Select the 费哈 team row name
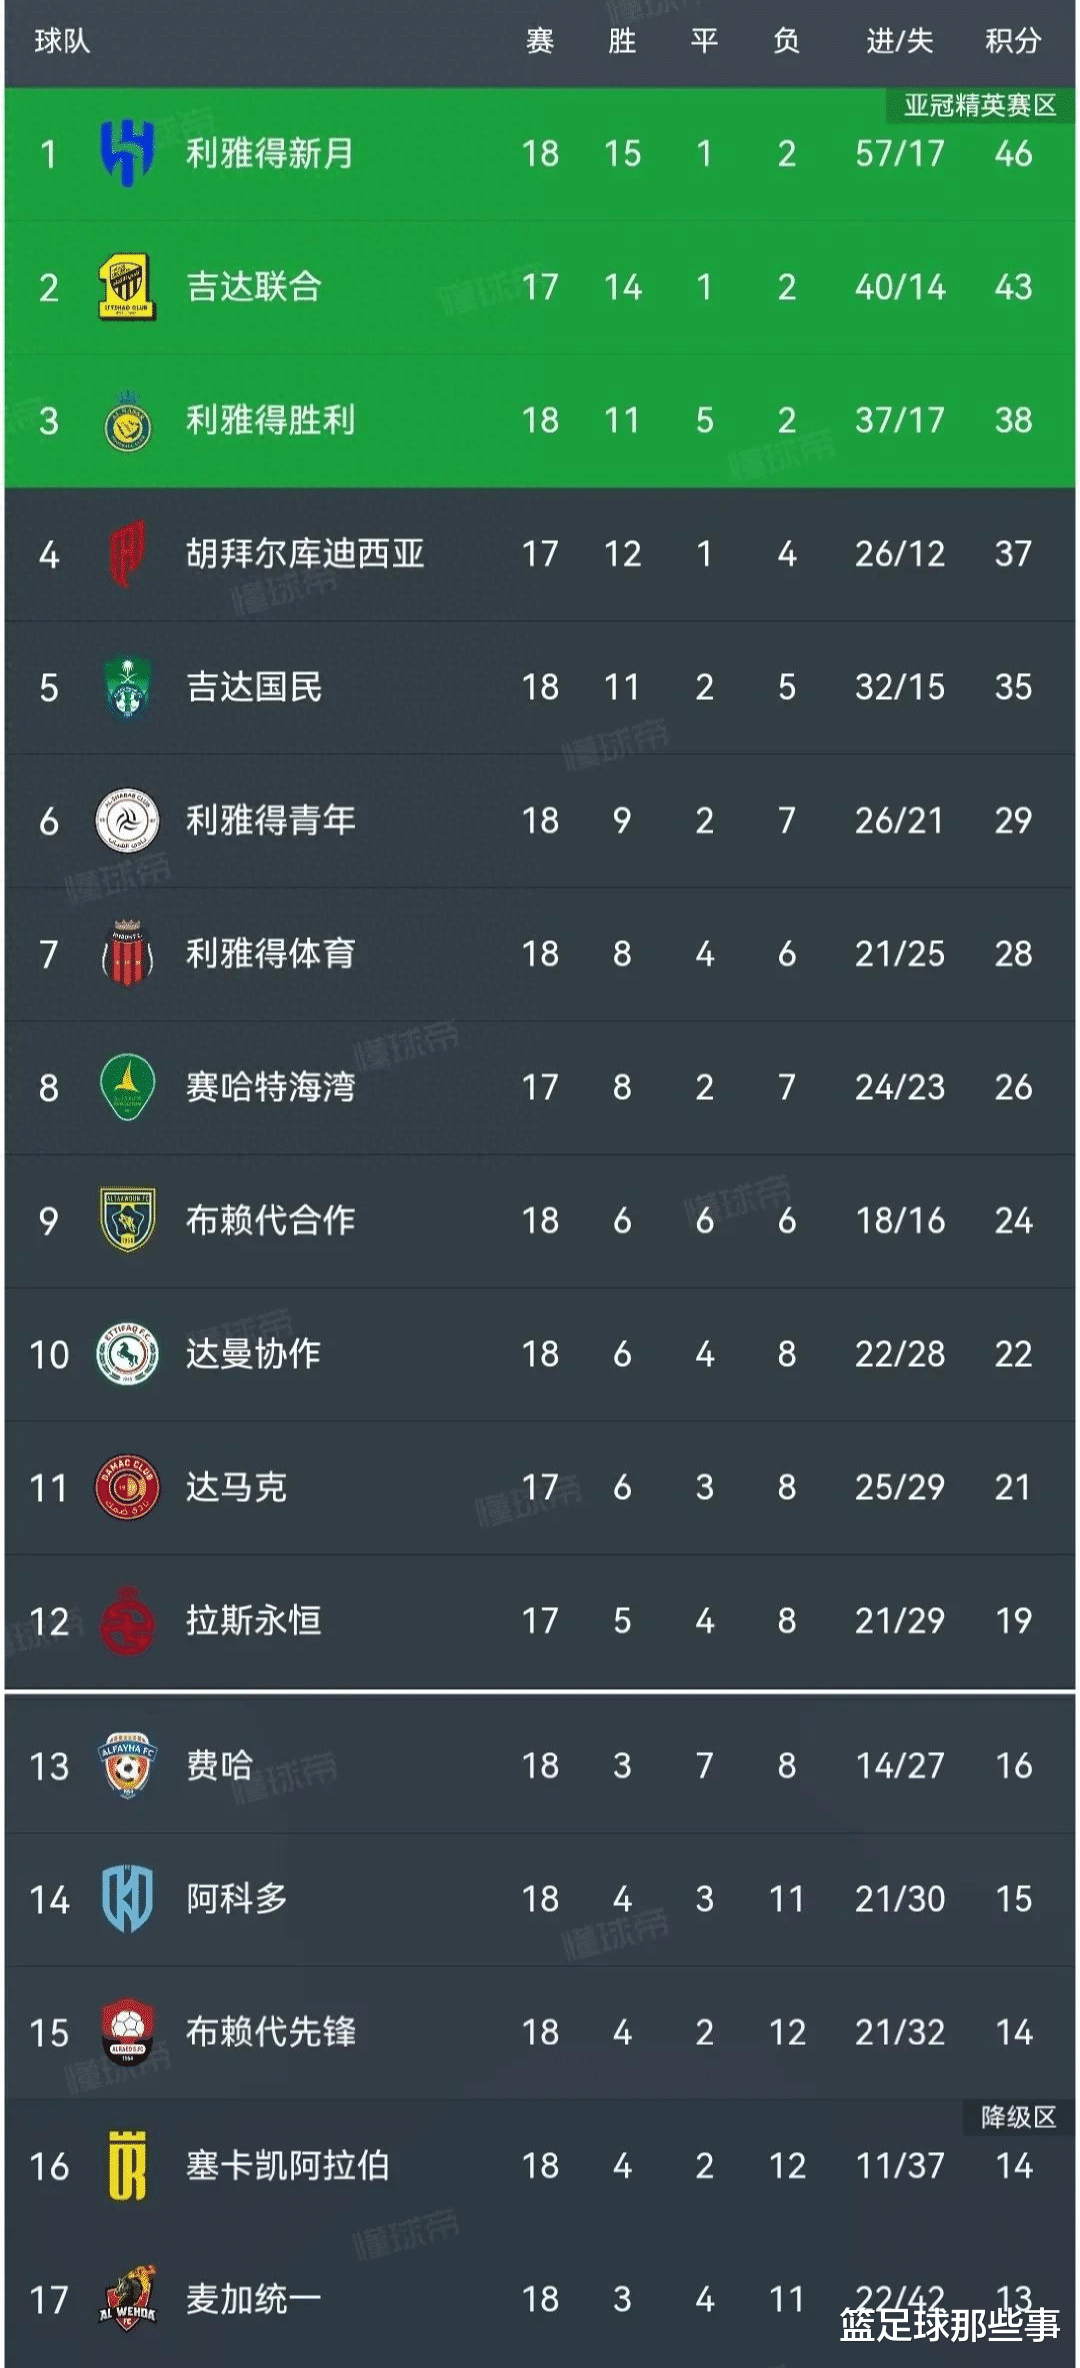The image size is (1080, 2368). (x=220, y=1765)
